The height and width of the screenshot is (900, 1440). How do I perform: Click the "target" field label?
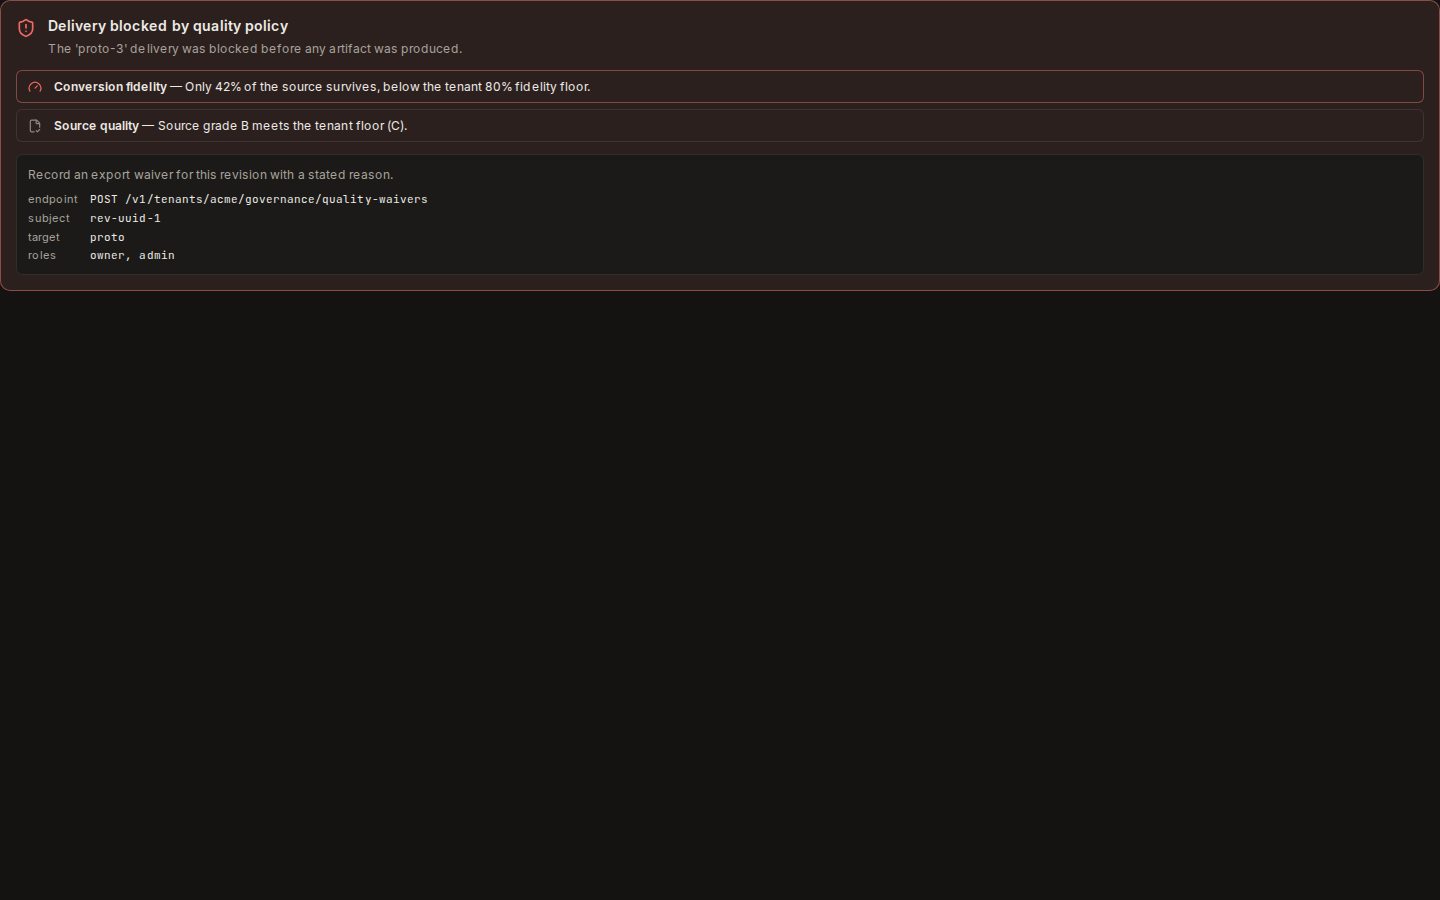44,237
